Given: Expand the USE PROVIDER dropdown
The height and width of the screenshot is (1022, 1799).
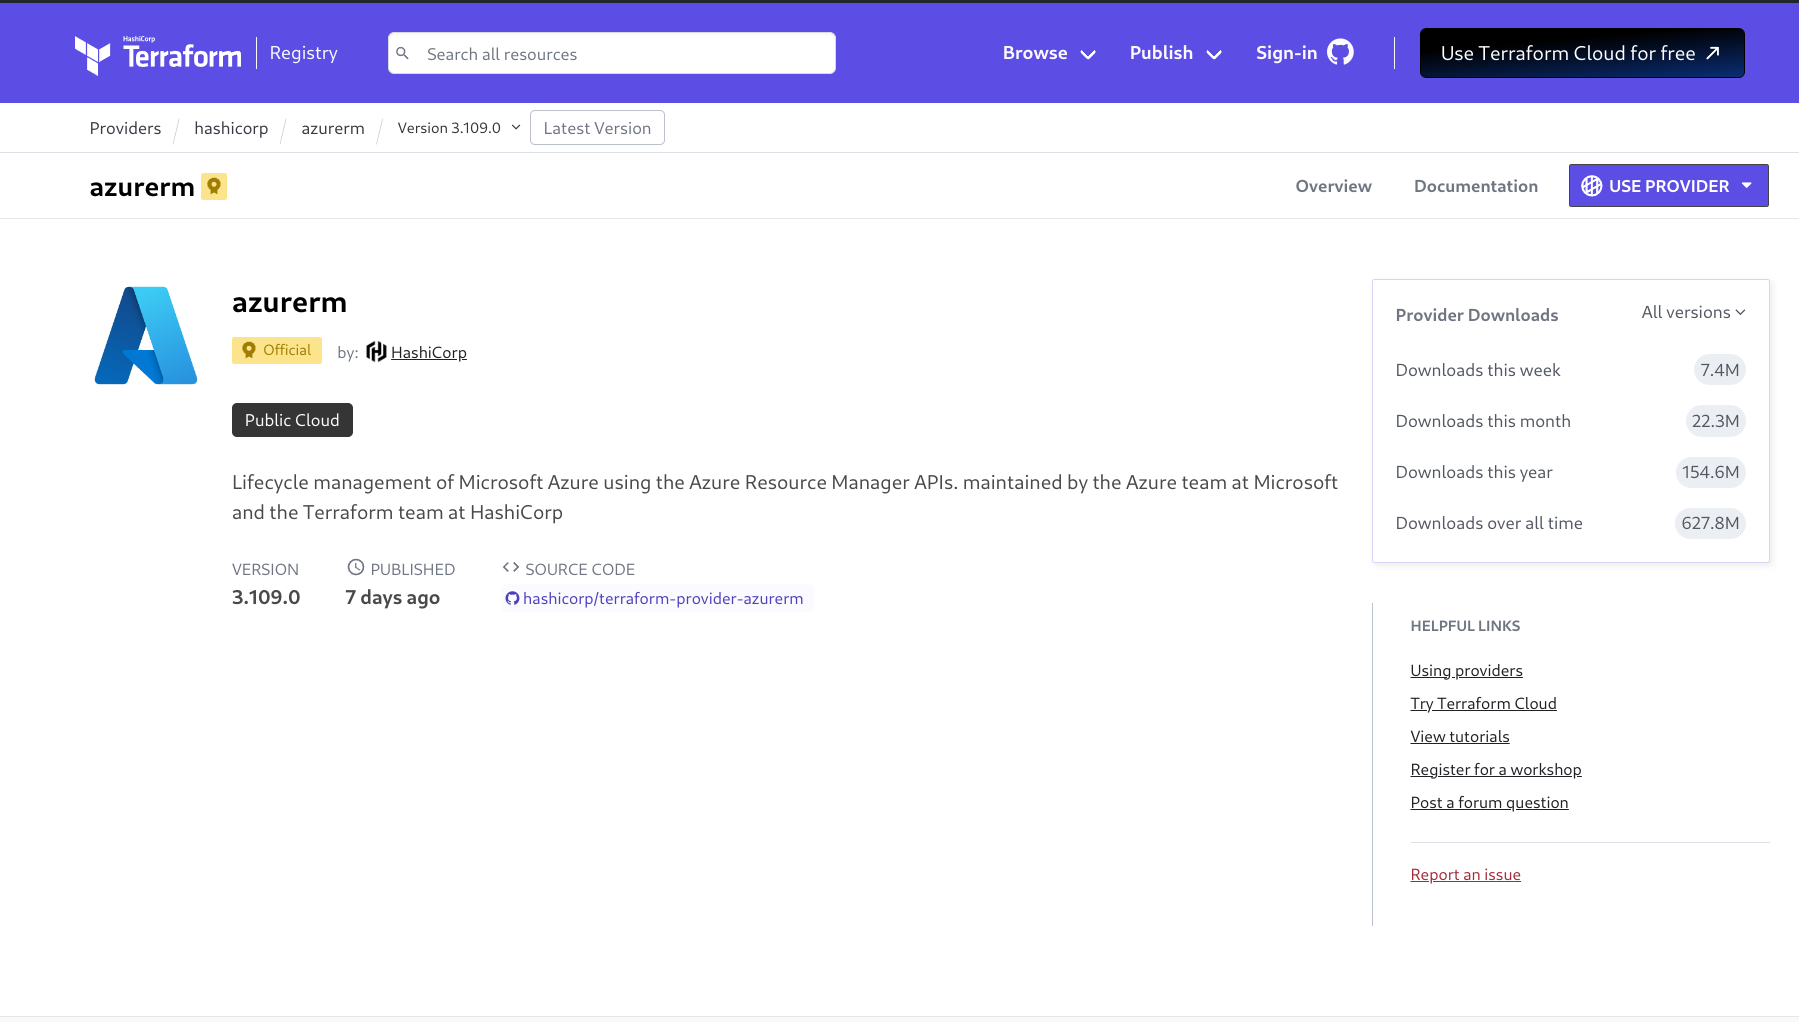Looking at the screenshot, I should (1668, 186).
